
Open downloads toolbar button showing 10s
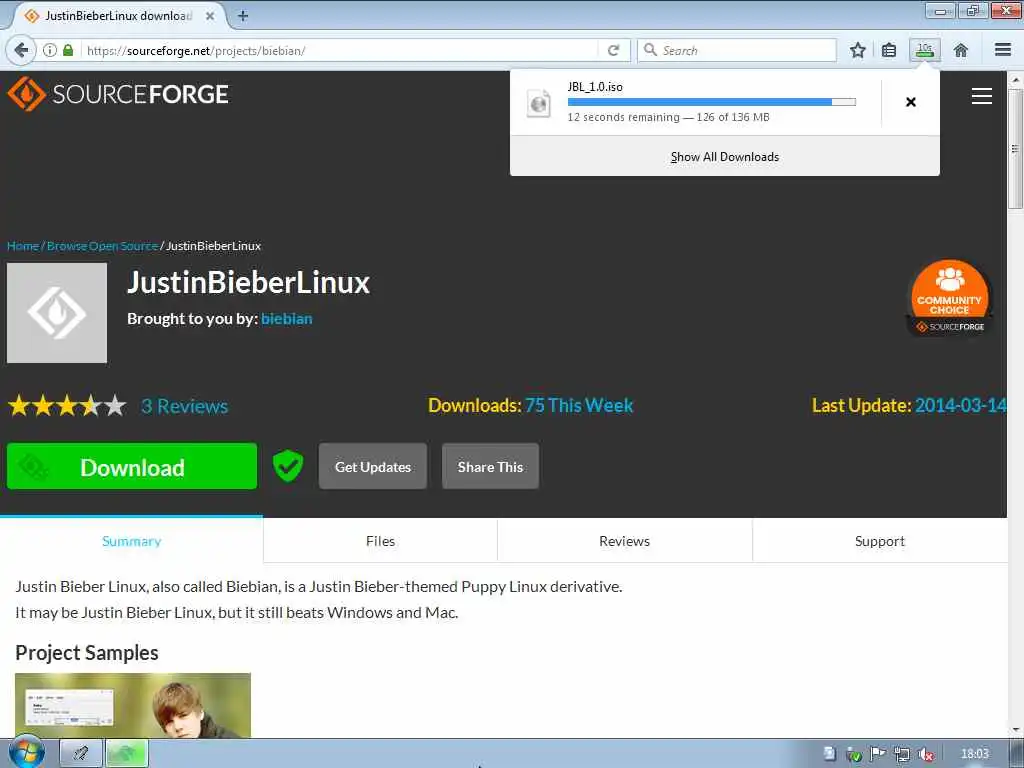(x=925, y=50)
